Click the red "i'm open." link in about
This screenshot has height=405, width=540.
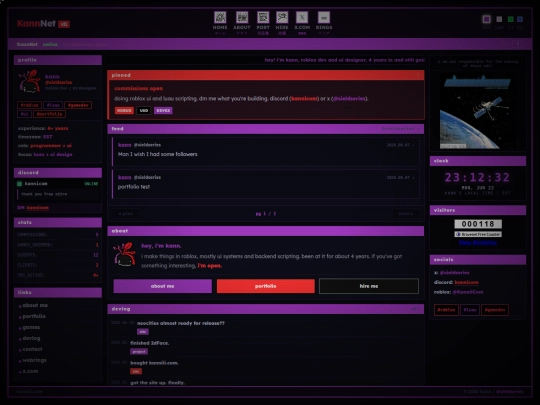(x=210, y=266)
